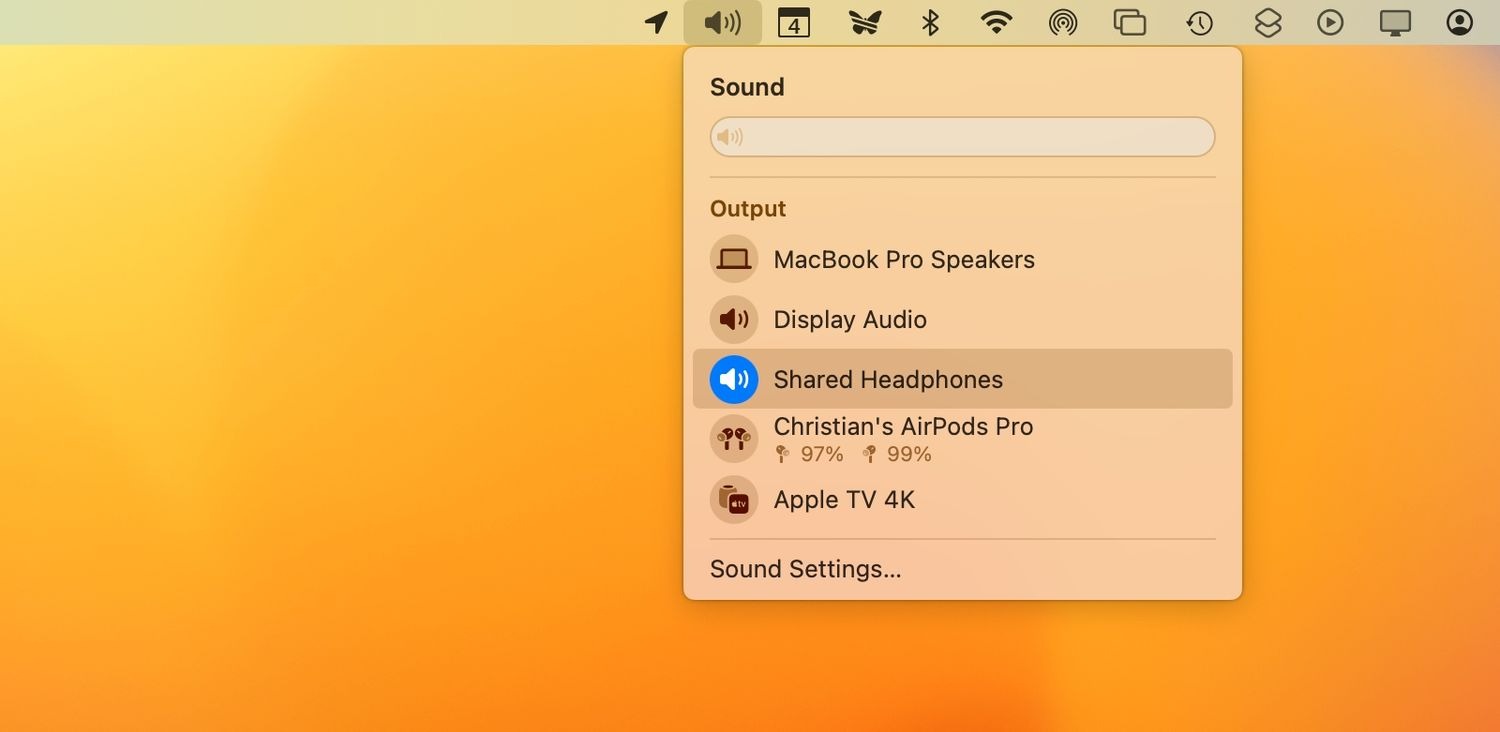Route audio to Apple TV 4K
The image size is (1500, 732).
[962, 499]
